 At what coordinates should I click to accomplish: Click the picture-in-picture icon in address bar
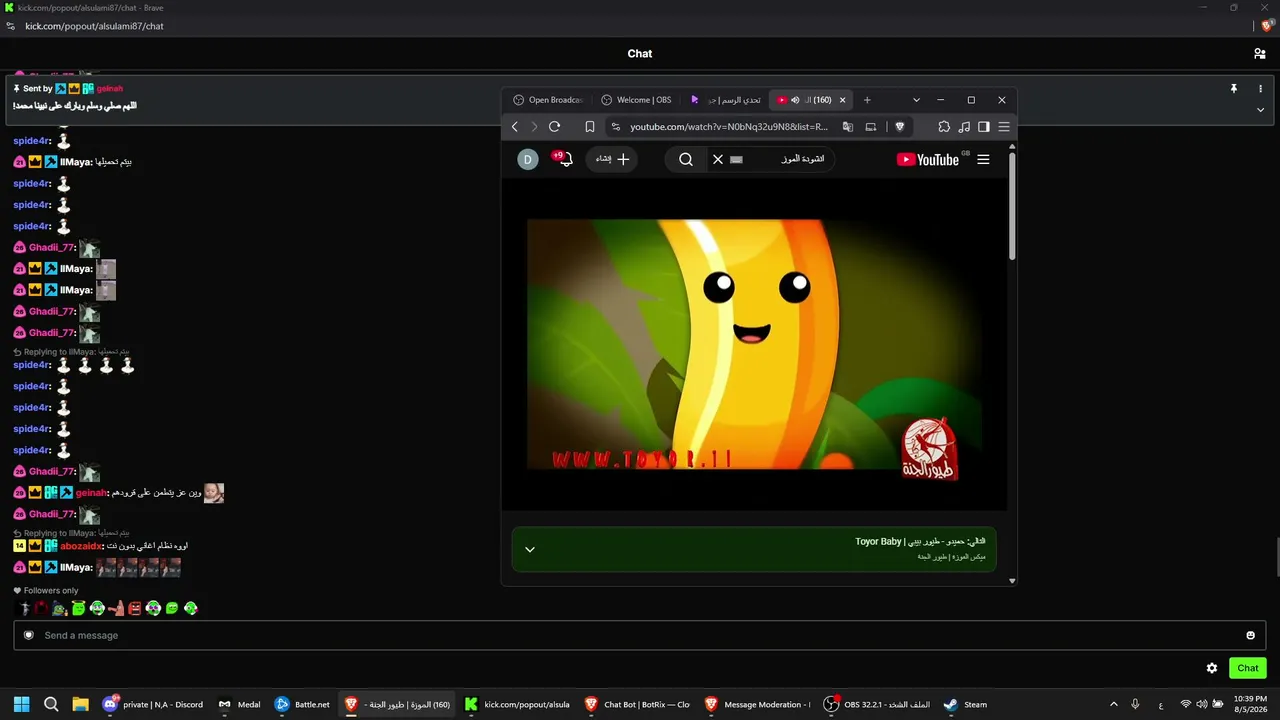[x=871, y=127]
